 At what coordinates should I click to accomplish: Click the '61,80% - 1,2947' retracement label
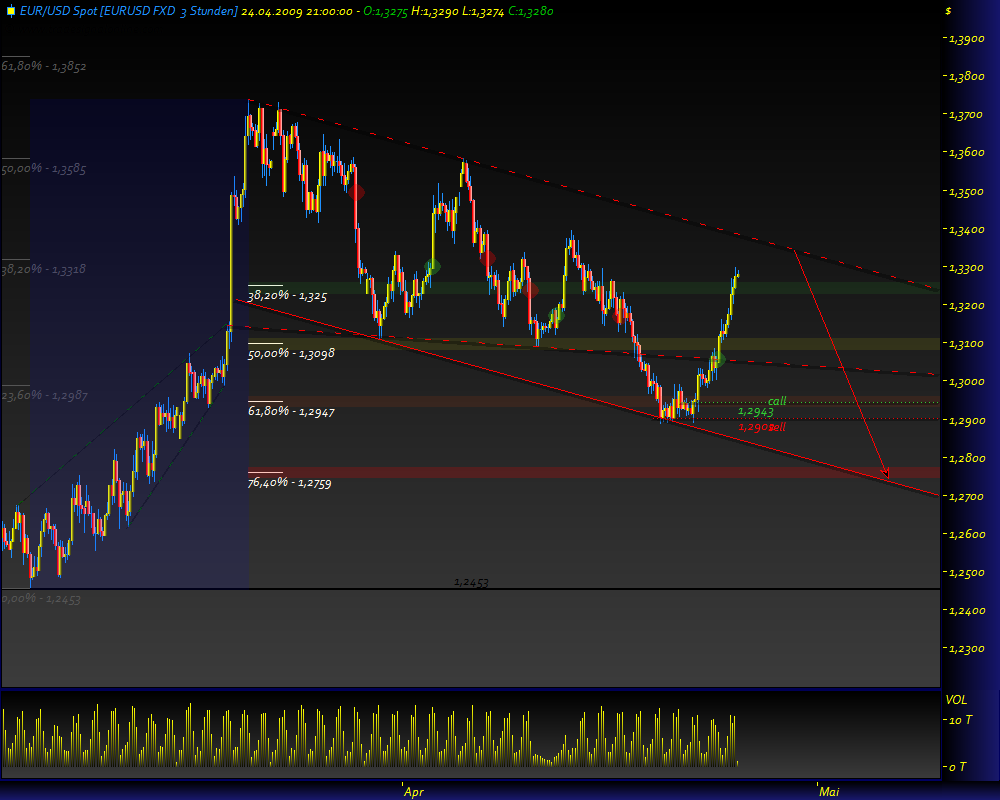tap(291, 412)
